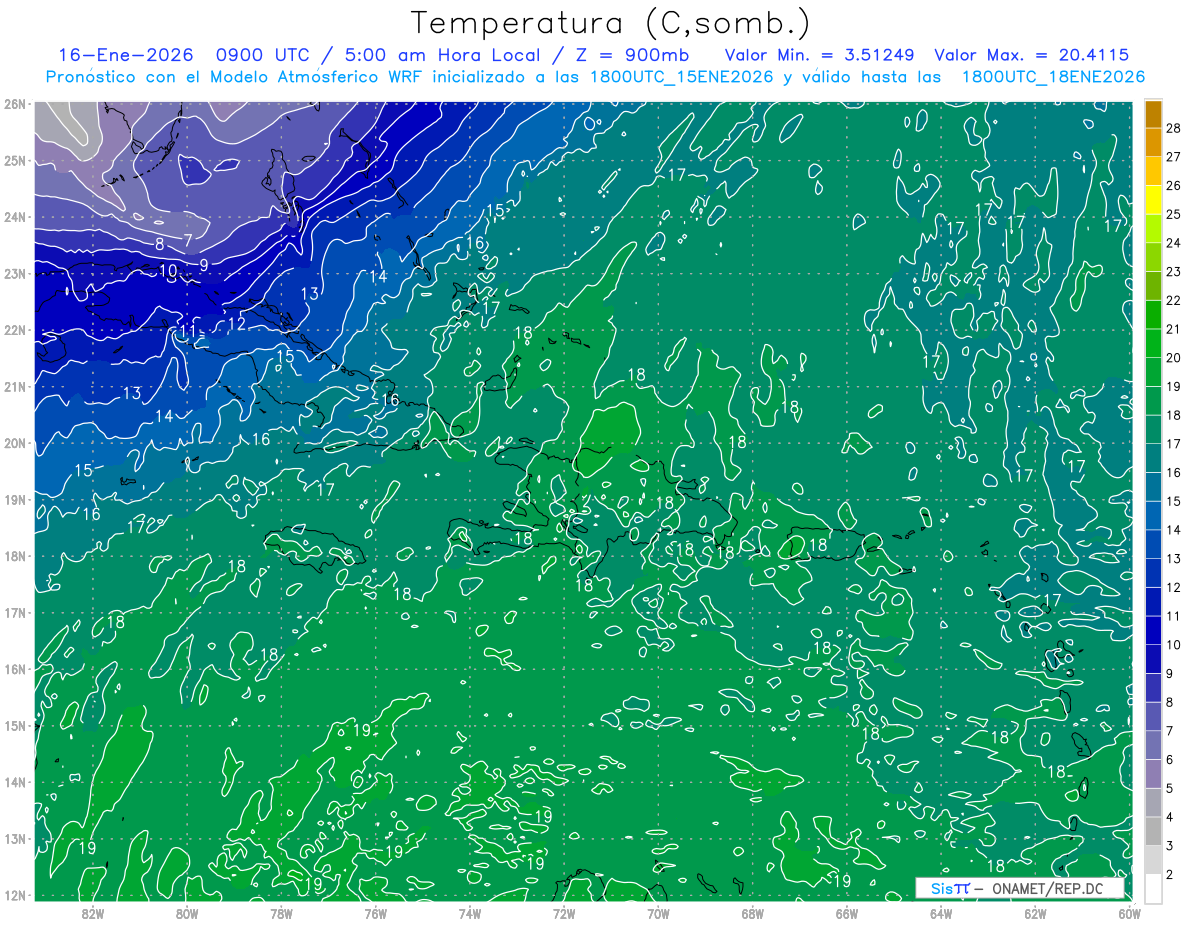Click latitude axis label "23N"
Image resolution: width=1200 pixels, height=927 pixels.
[14, 273]
